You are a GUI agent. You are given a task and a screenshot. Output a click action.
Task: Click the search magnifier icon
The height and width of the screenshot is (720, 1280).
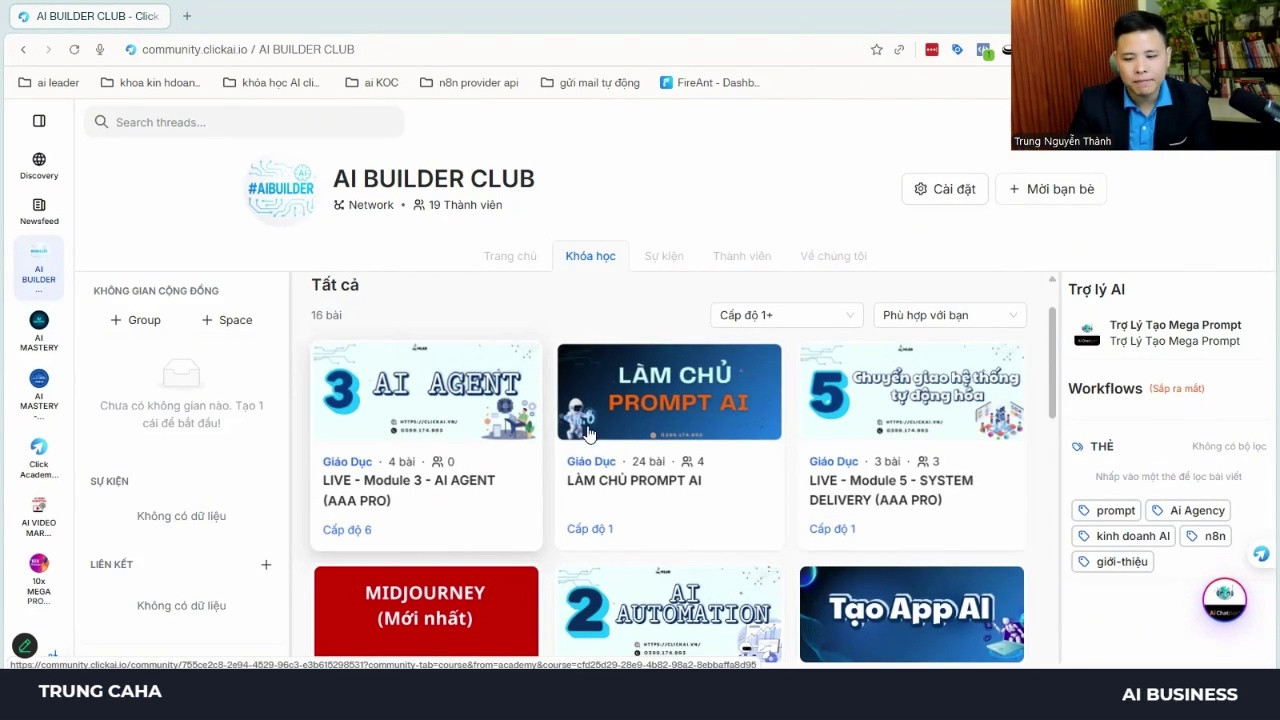[101, 122]
